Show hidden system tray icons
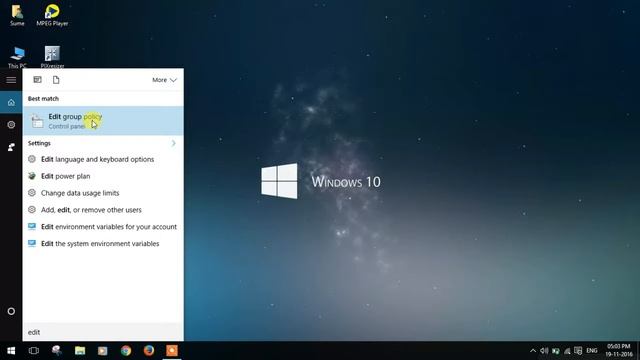 [533, 351]
